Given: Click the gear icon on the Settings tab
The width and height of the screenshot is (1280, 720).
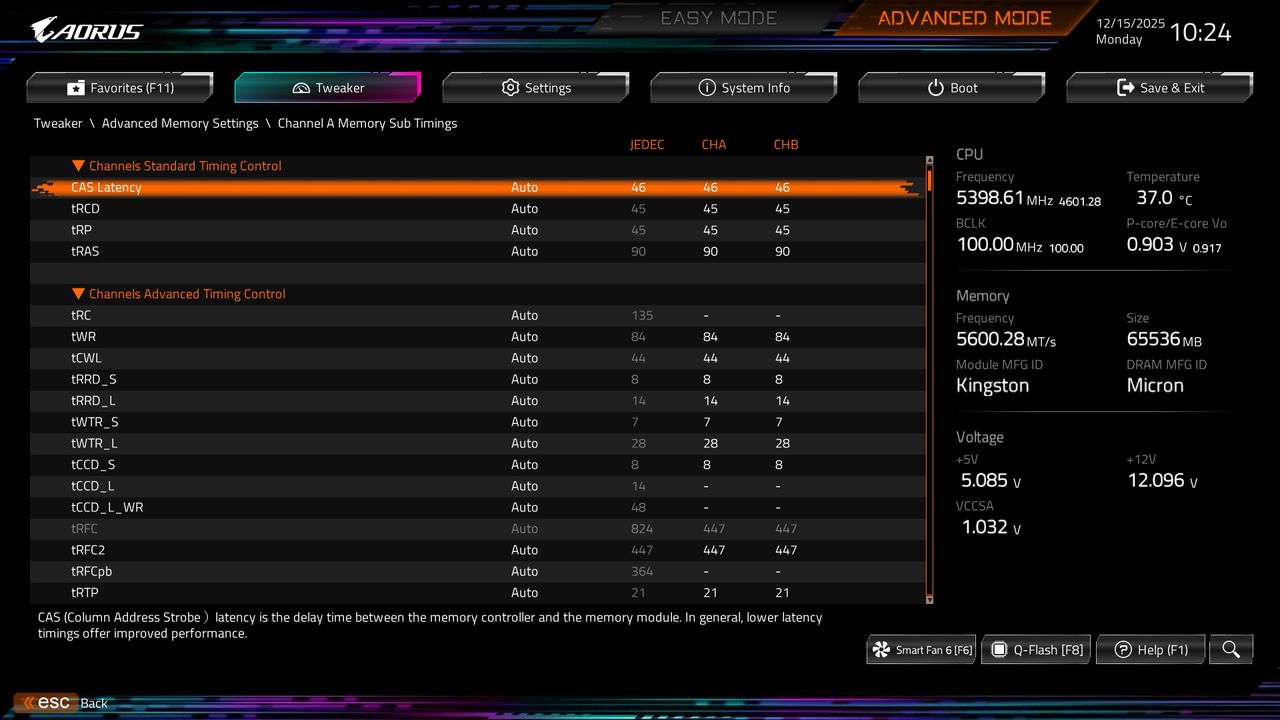Looking at the screenshot, I should 509,87.
